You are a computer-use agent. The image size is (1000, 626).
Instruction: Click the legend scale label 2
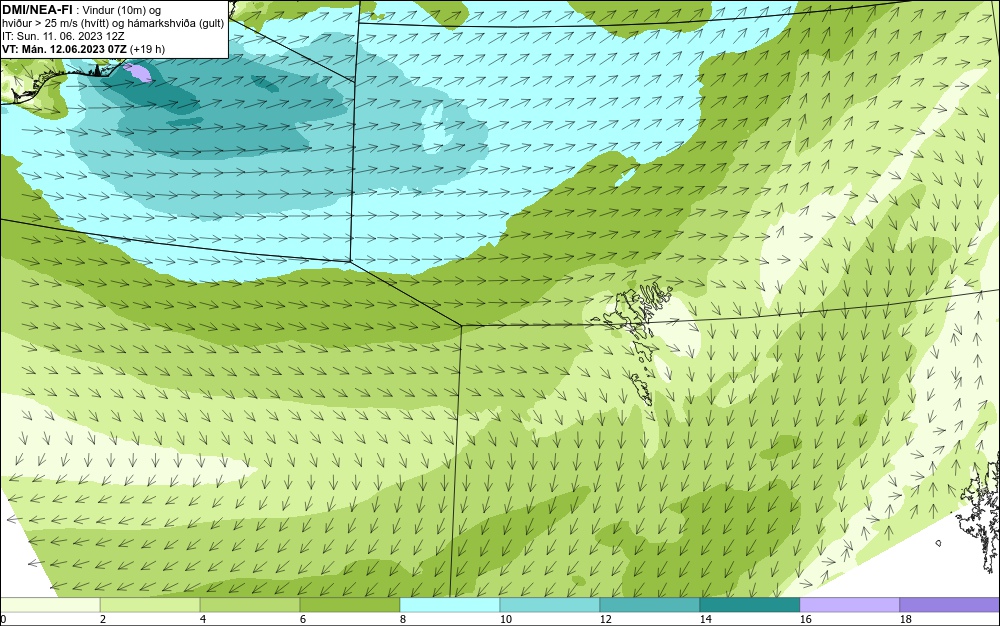point(103,619)
